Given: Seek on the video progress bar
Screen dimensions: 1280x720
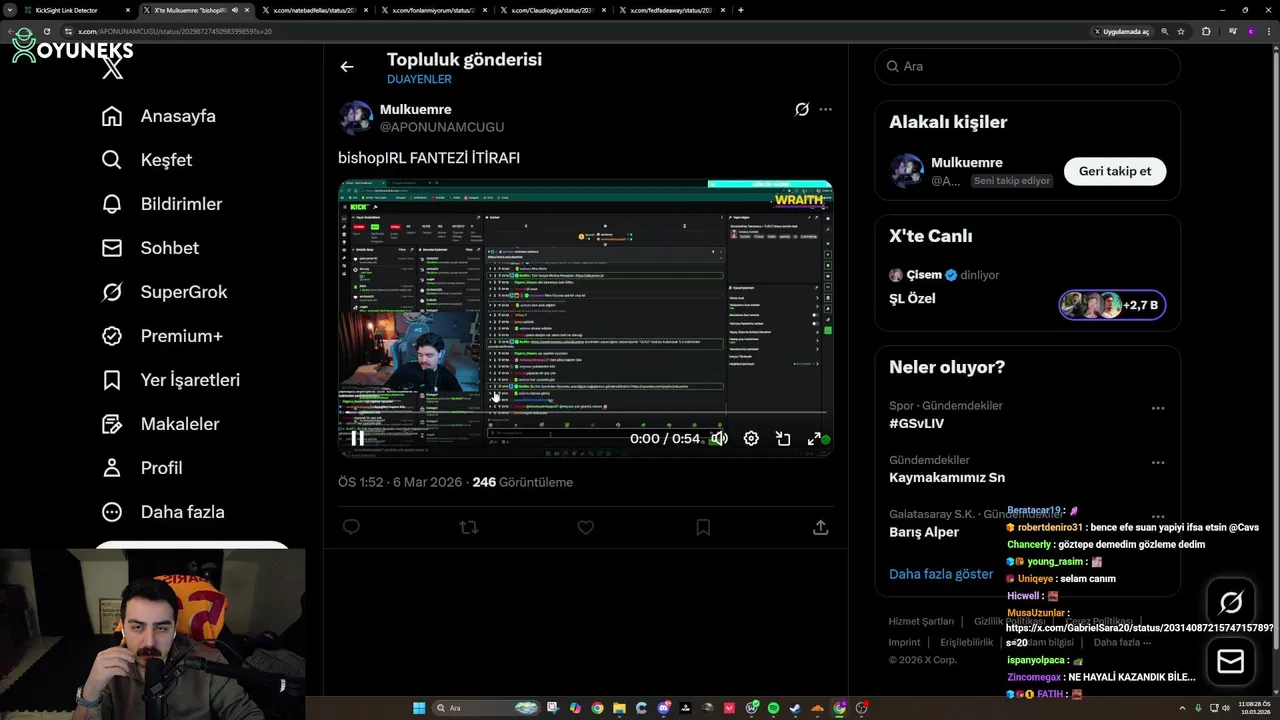Looking at the screenshot, I should coord(586,412).
